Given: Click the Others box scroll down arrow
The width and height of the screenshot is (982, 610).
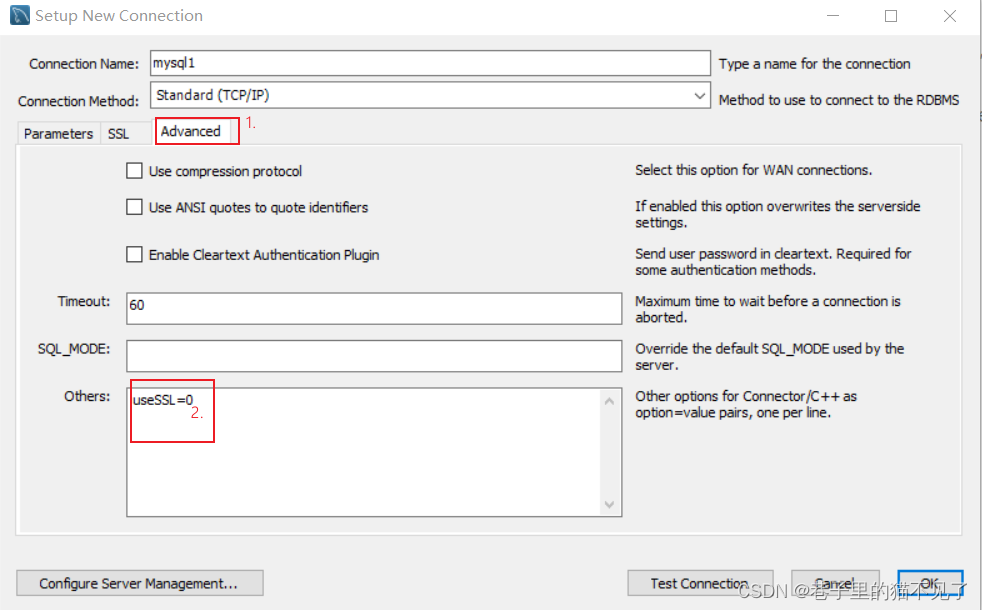Looking at the screenshot, I should point(609,504).
